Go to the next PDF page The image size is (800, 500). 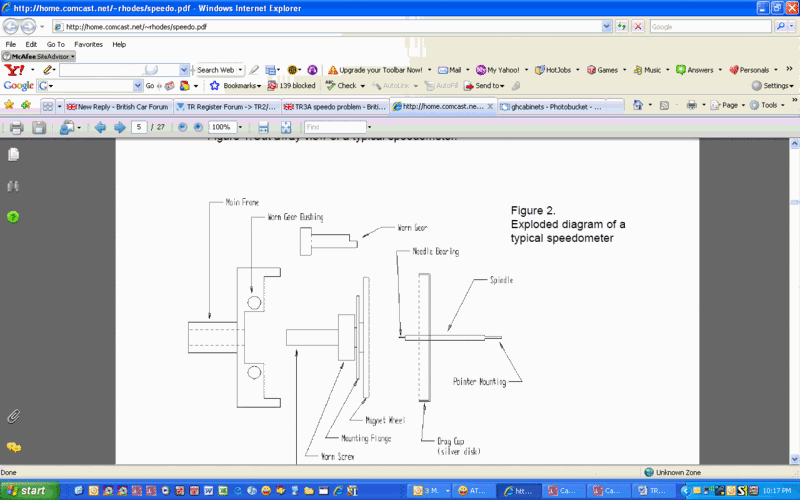click(x=119, y=127)
